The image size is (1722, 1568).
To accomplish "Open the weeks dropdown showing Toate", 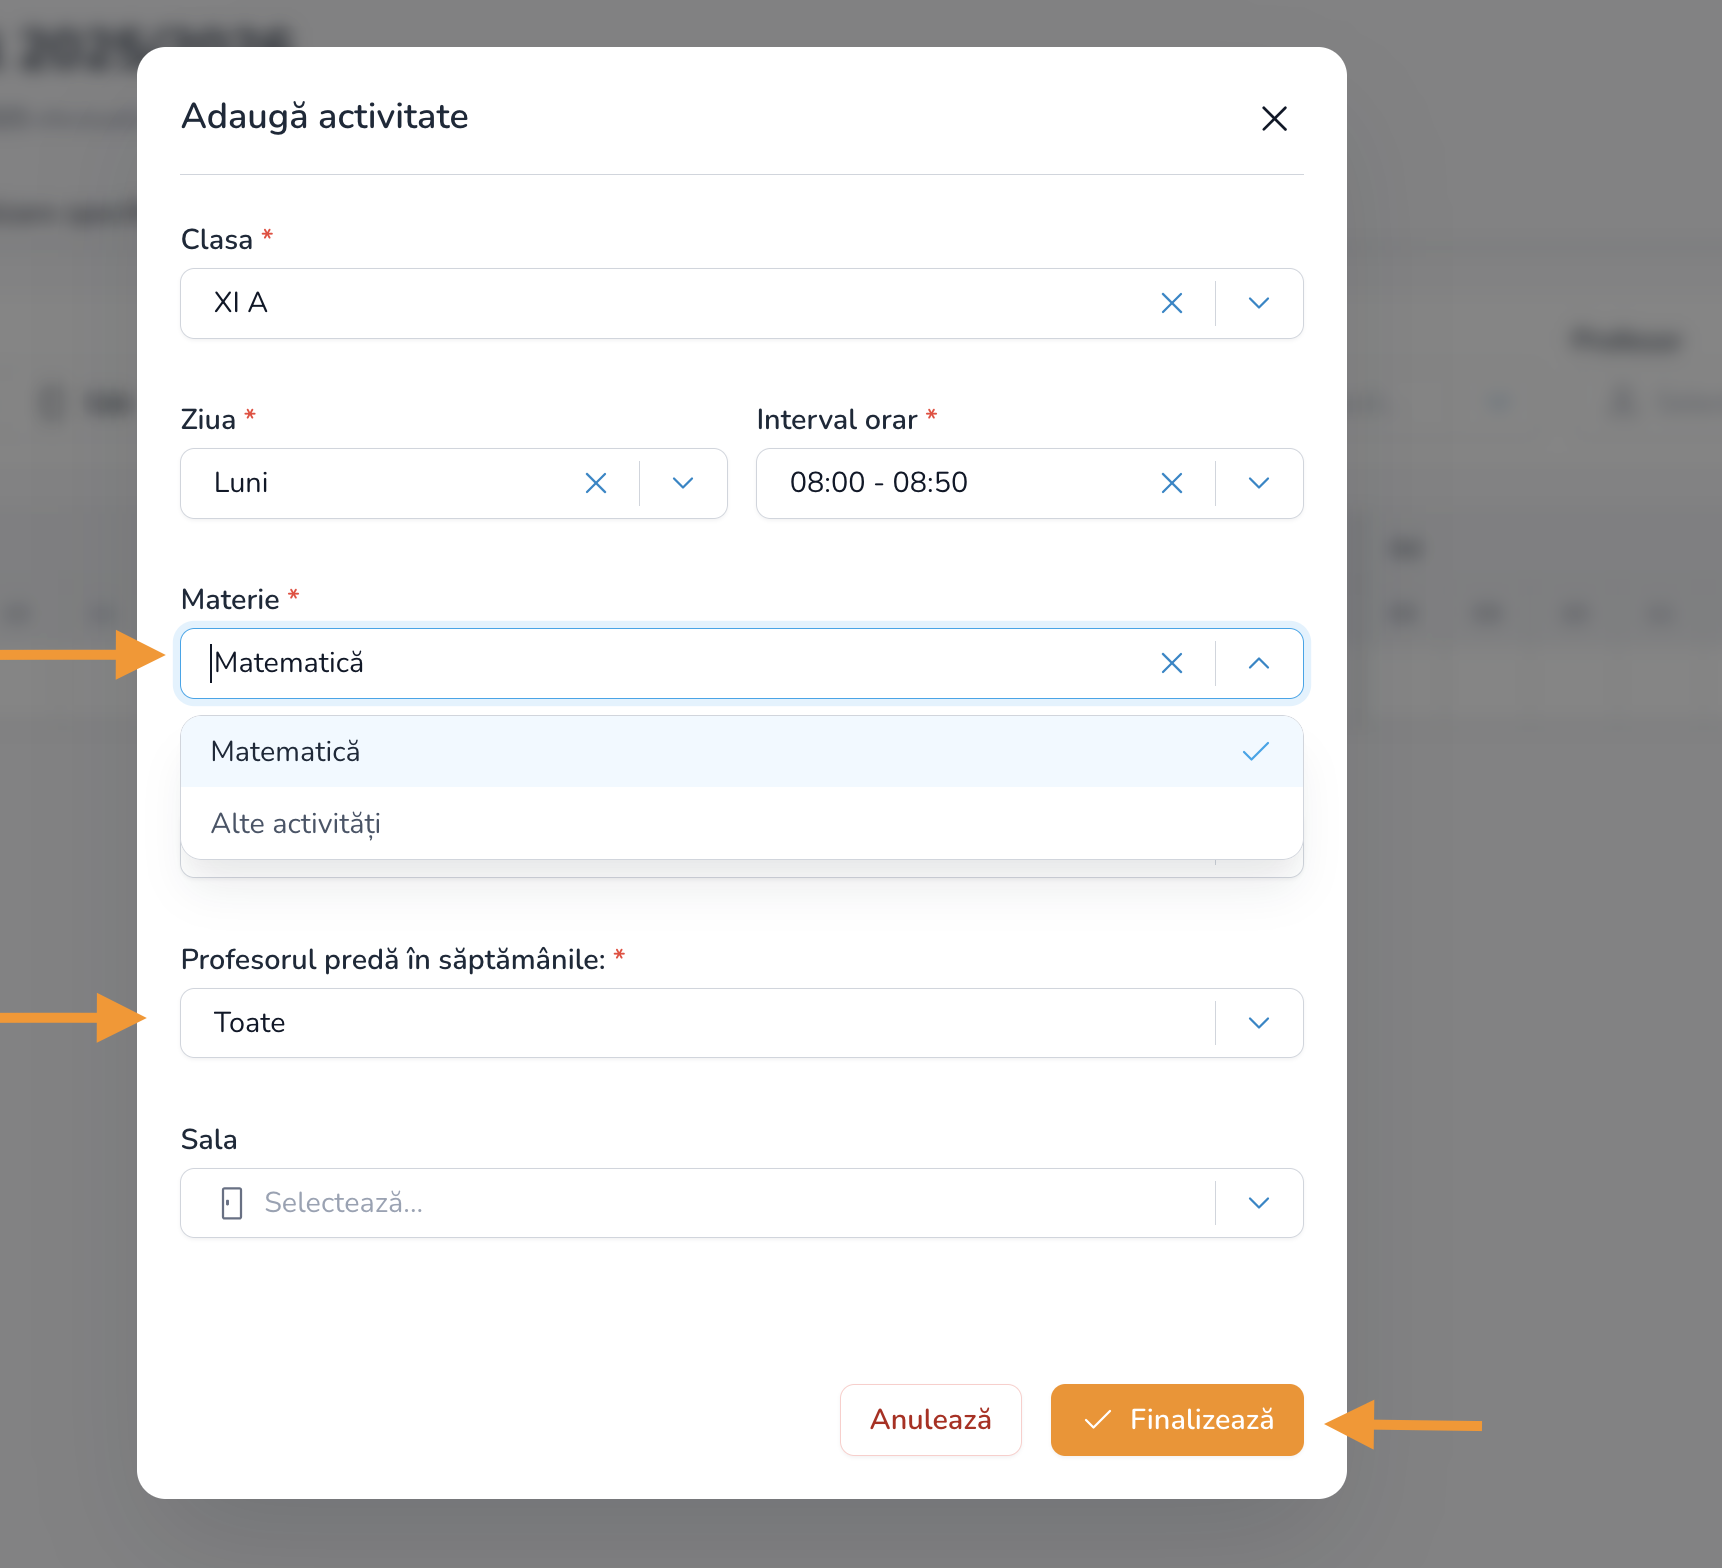I will click(x=1259, y=1023).
